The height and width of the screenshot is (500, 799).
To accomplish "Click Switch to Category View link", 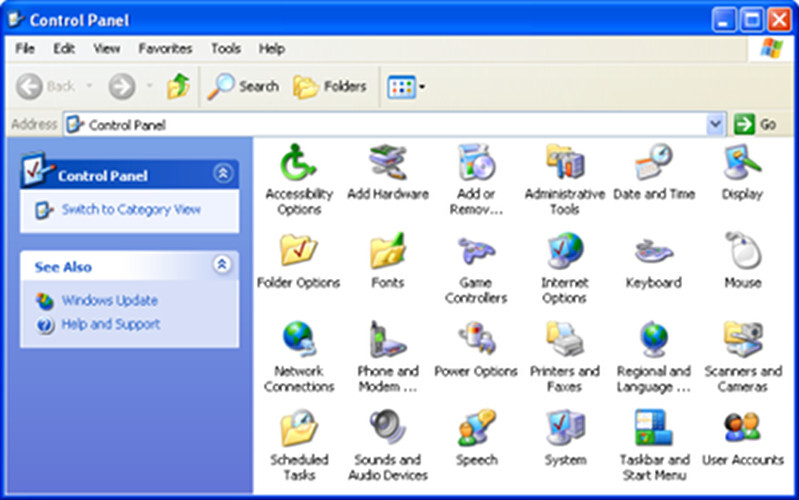I will point(130,210).
